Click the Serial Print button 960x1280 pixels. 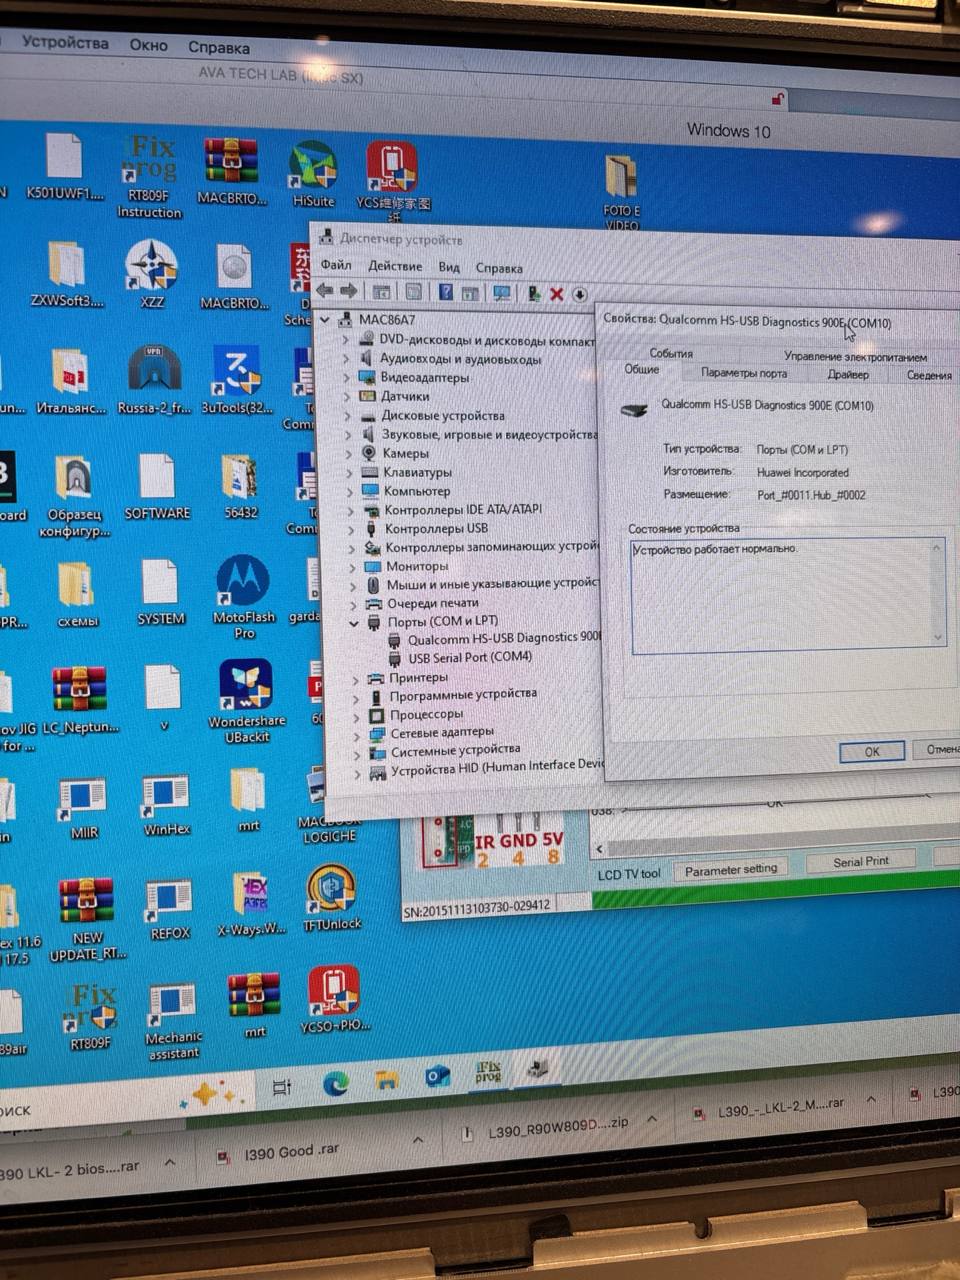[861, 861]
